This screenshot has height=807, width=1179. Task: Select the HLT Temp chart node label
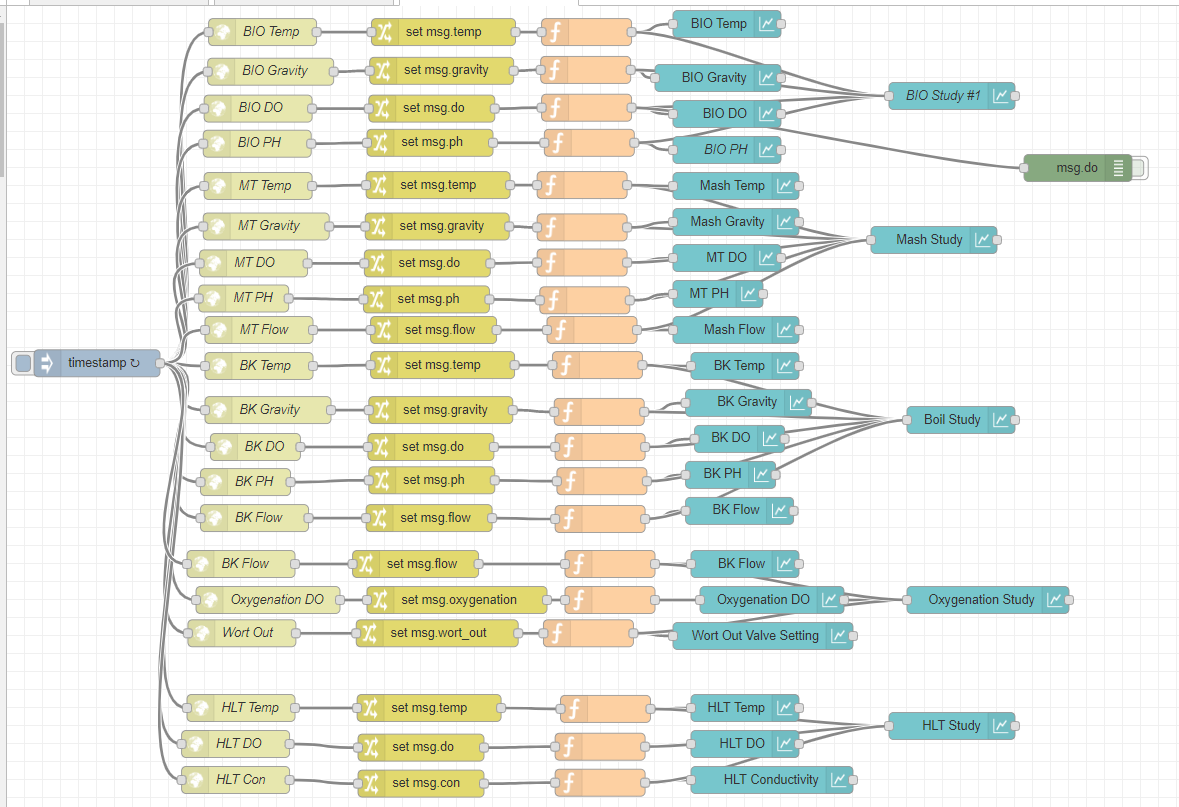pos(735,707)
